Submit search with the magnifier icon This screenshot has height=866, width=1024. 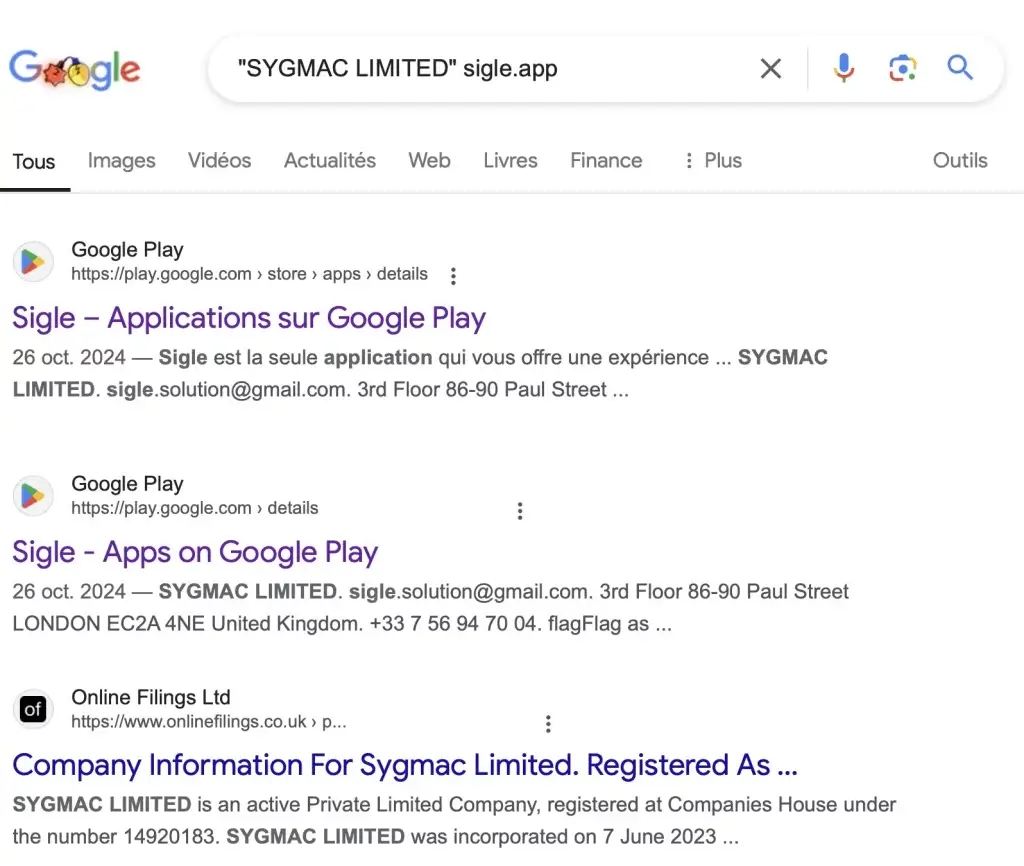tap(960, 67)
